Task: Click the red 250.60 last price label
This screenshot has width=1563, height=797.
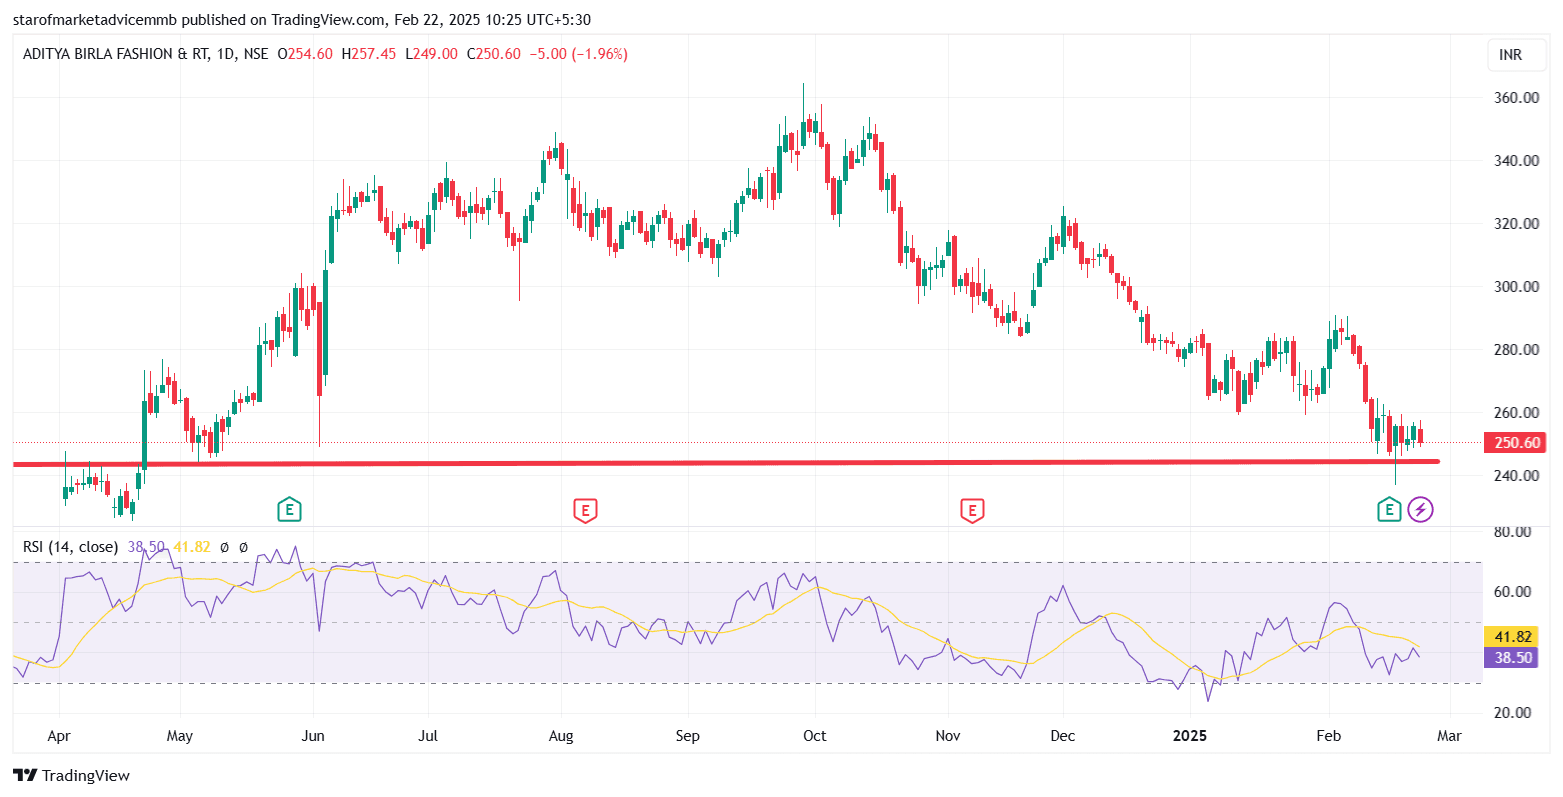Action: (x=1517, y=442)
